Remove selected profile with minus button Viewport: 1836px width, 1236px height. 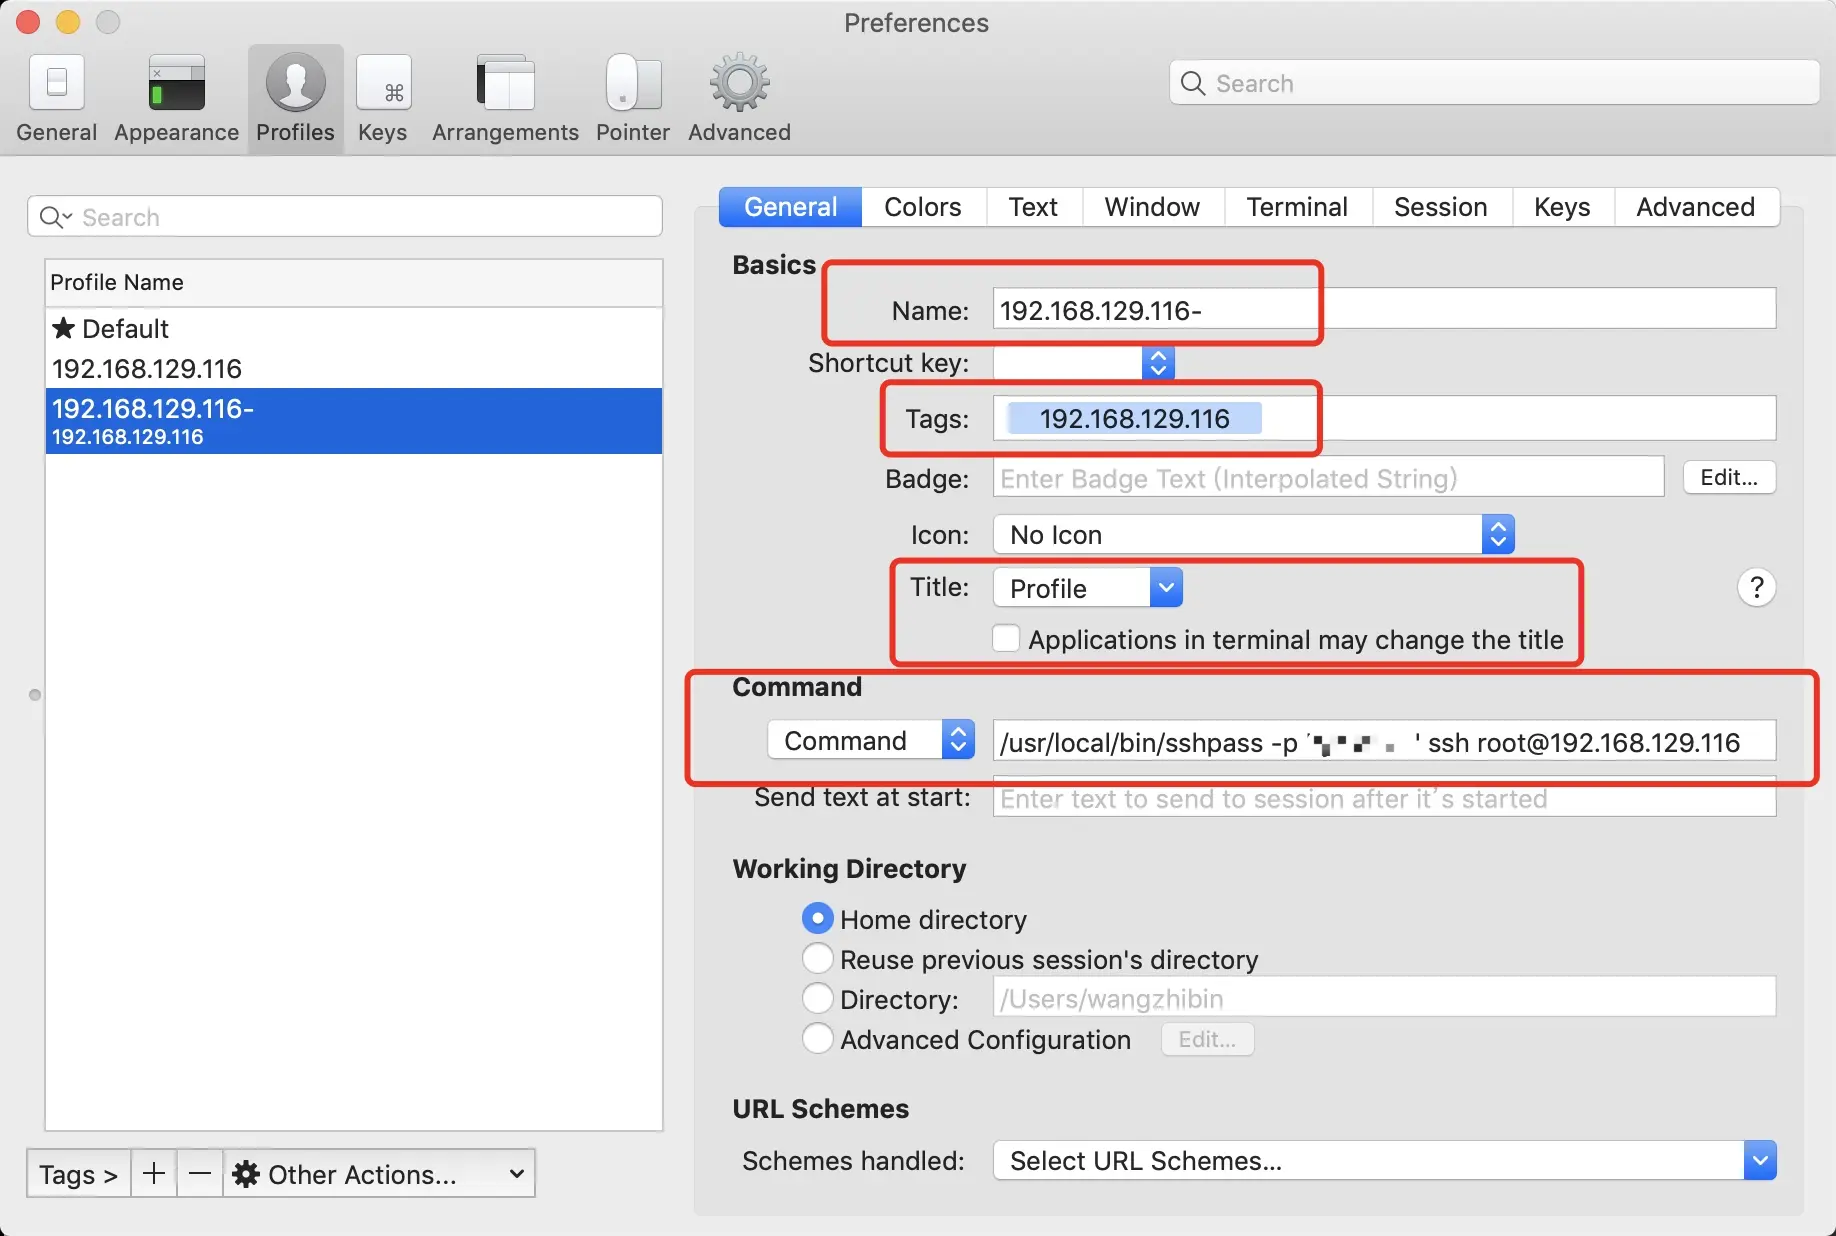tap(200, 1173)
